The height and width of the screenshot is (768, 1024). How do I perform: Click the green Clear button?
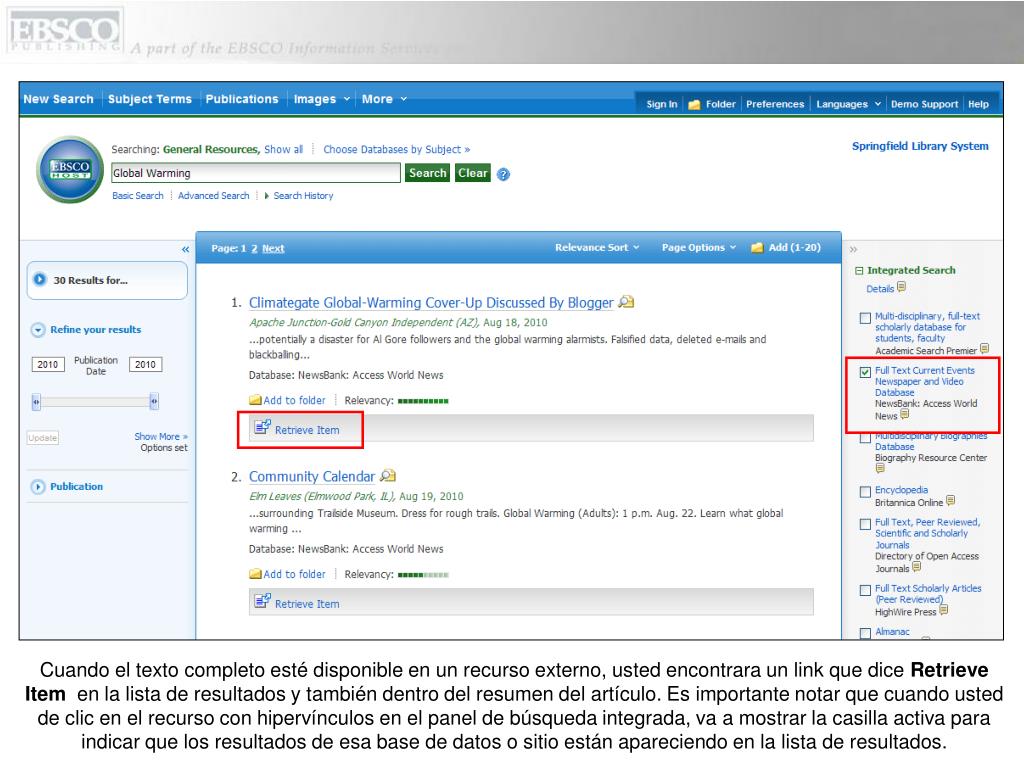(473, 173)
